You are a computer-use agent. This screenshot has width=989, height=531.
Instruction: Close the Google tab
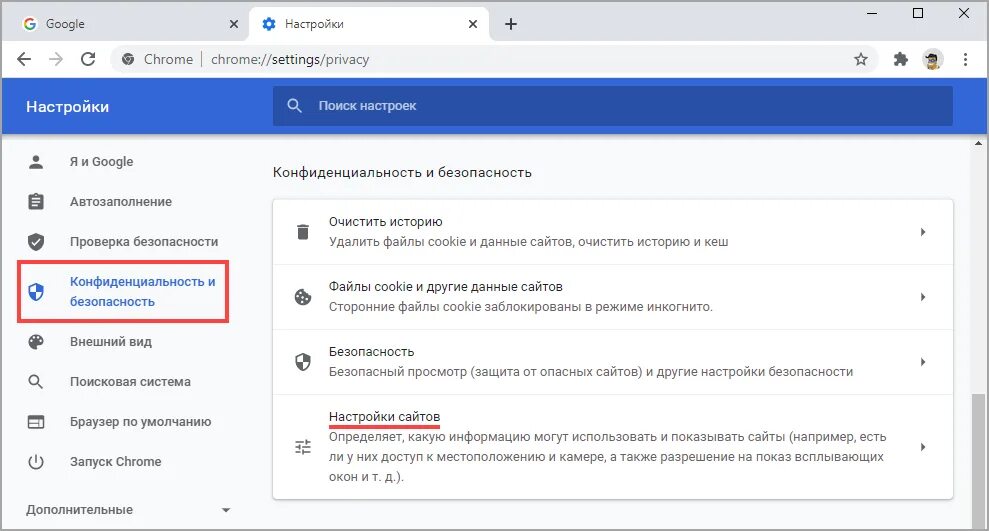pyautogui.click(x=234, y=24)
